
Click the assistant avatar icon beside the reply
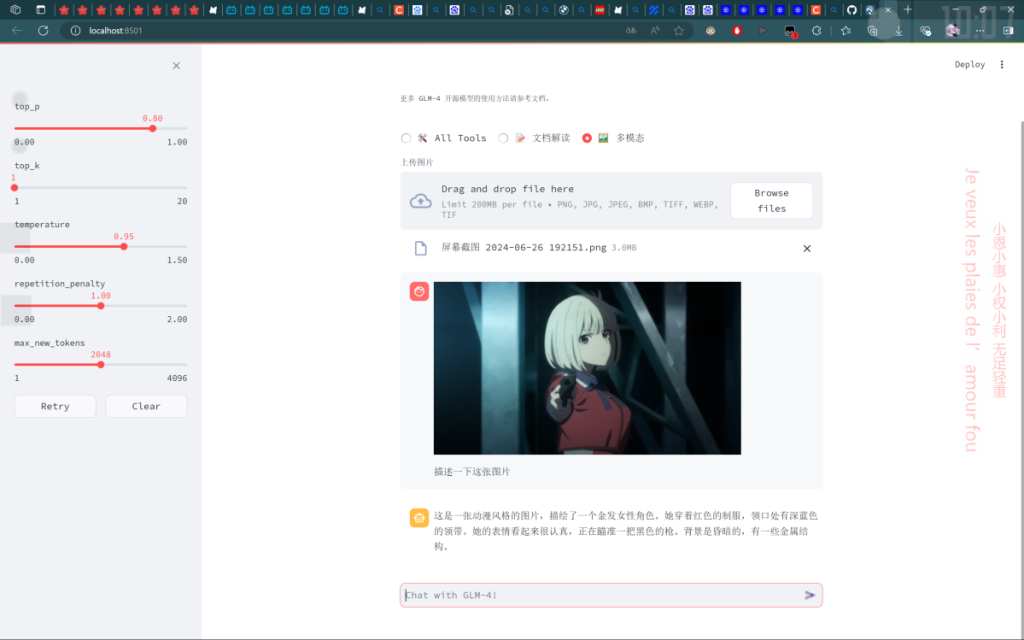pos(419,516)
